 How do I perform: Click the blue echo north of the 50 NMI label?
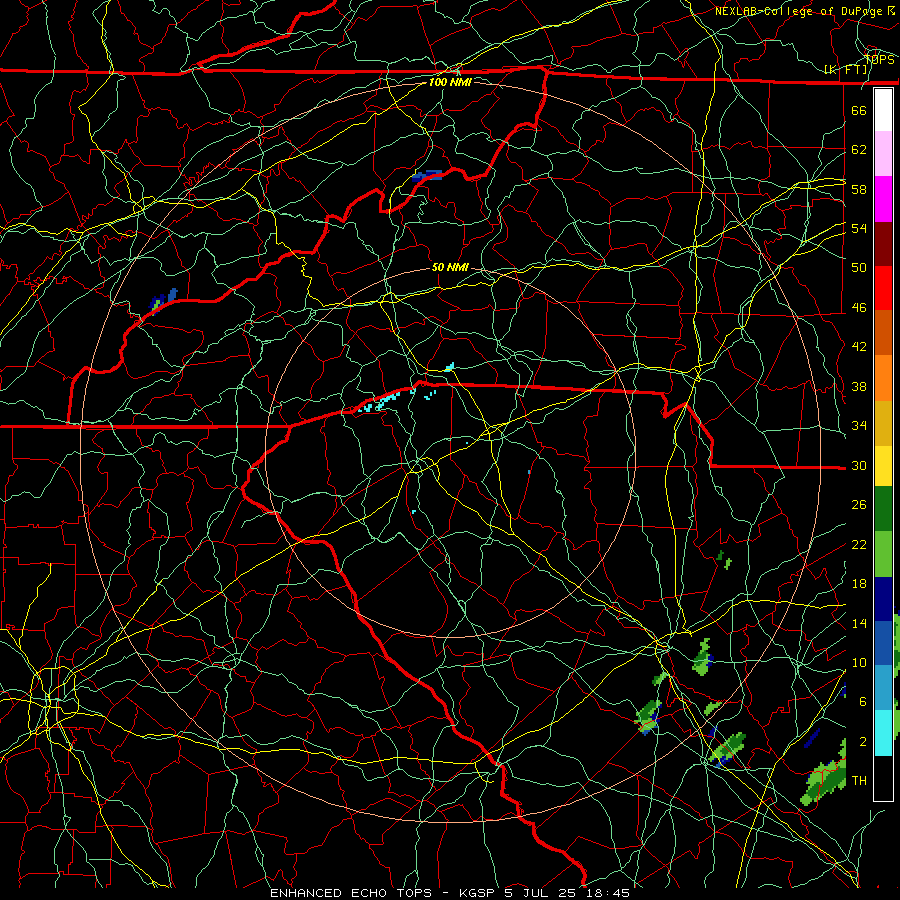(427, 176)
